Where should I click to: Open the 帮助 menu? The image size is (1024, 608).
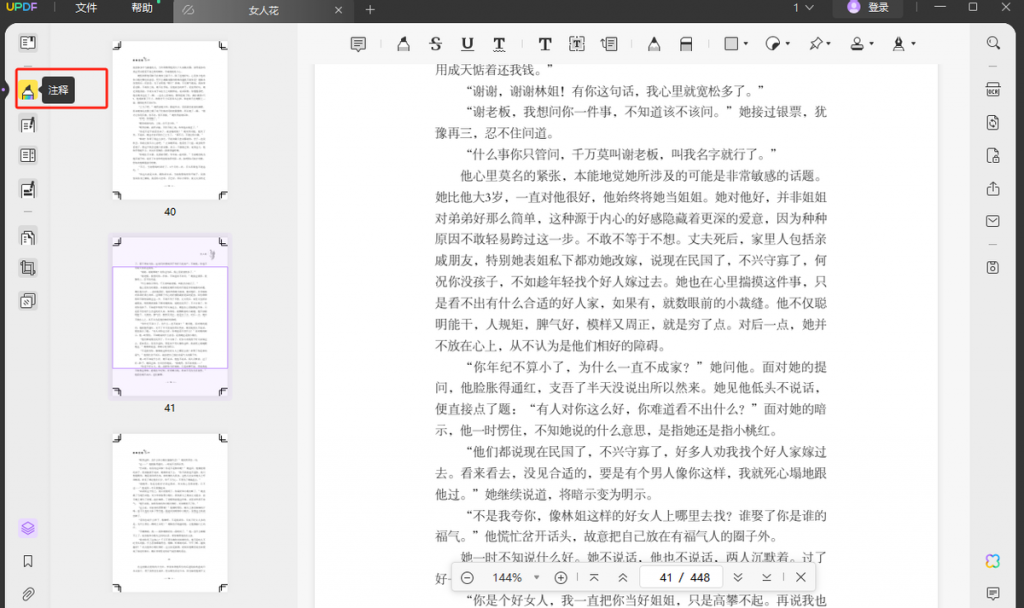click(142, 8)
